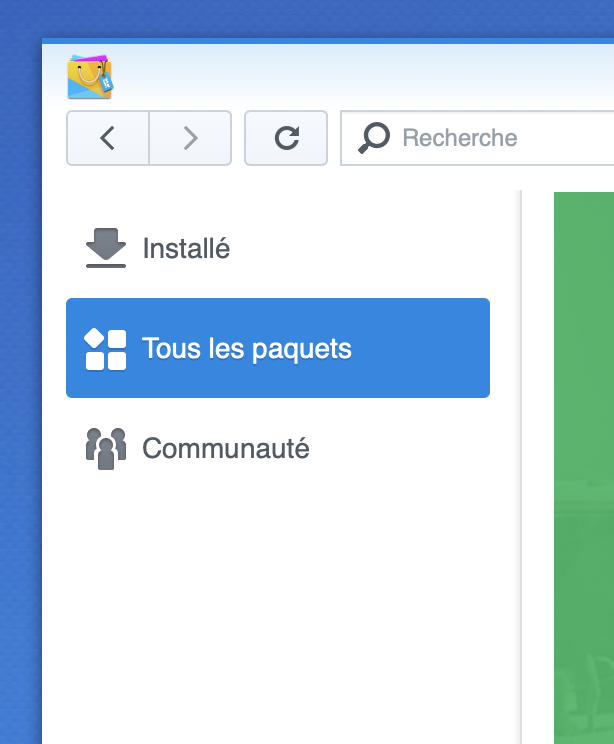This screenshot has height=744, width=614.
Task: Click the magnifying glass search icon
Action: coord(374,138)
